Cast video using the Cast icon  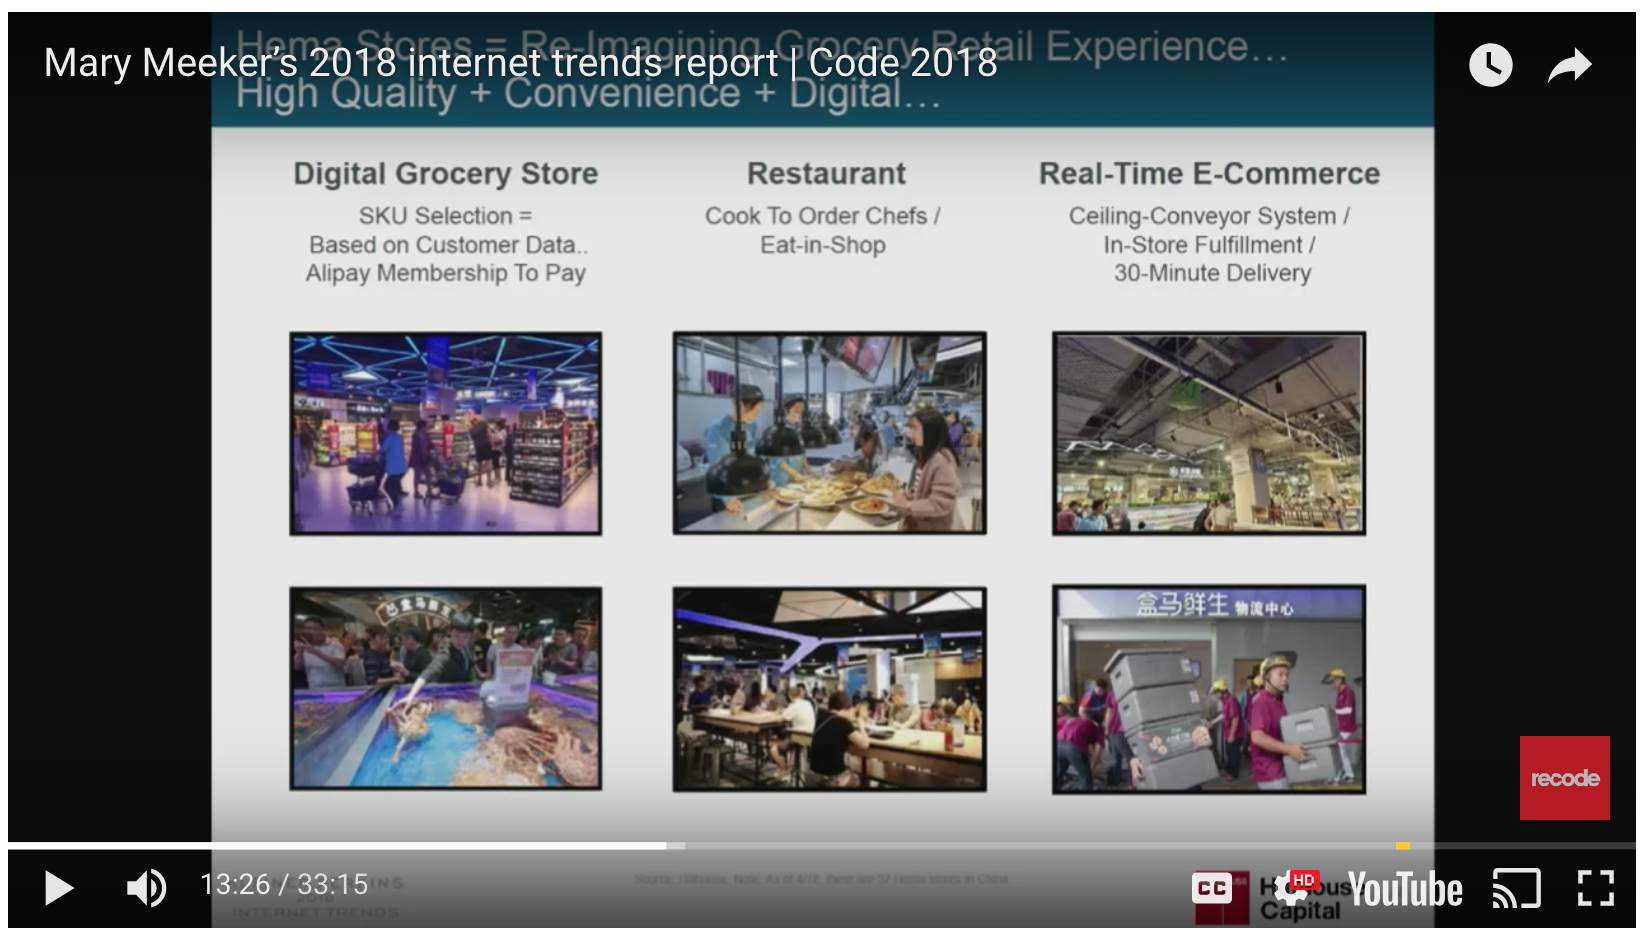point(1516,888)
